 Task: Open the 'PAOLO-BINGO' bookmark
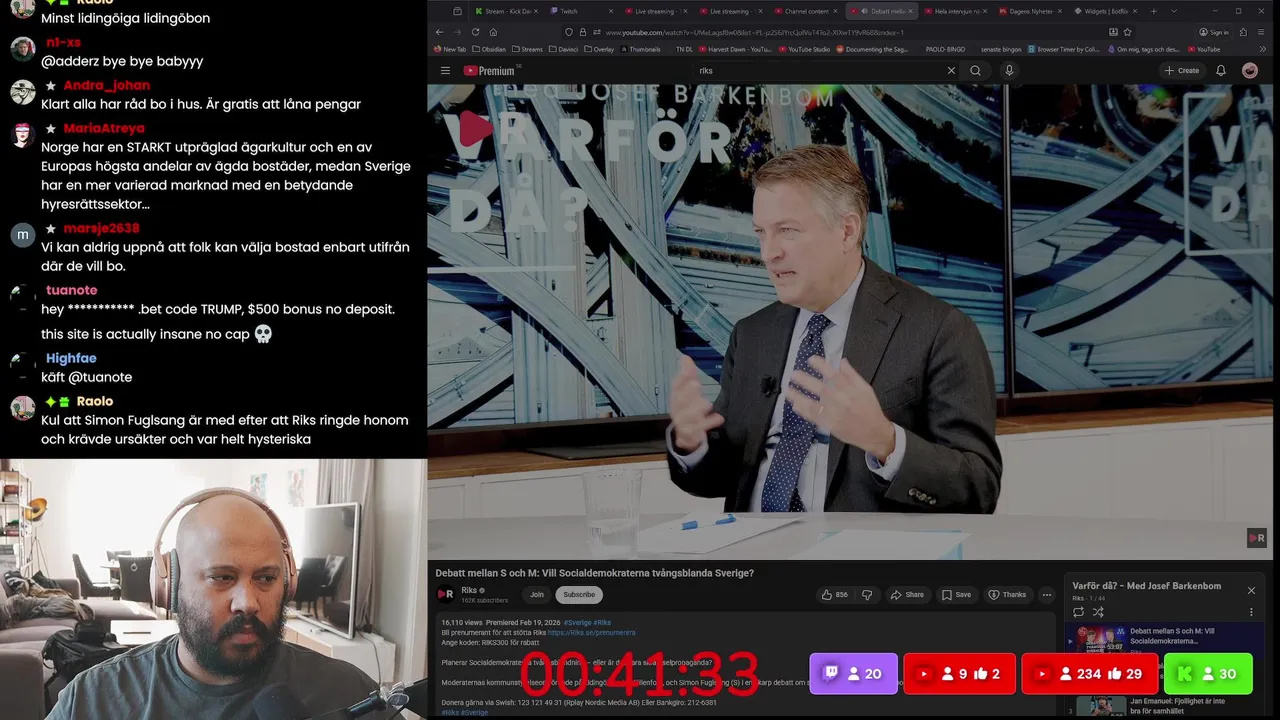pyautogui.click(x=945, y=49)
